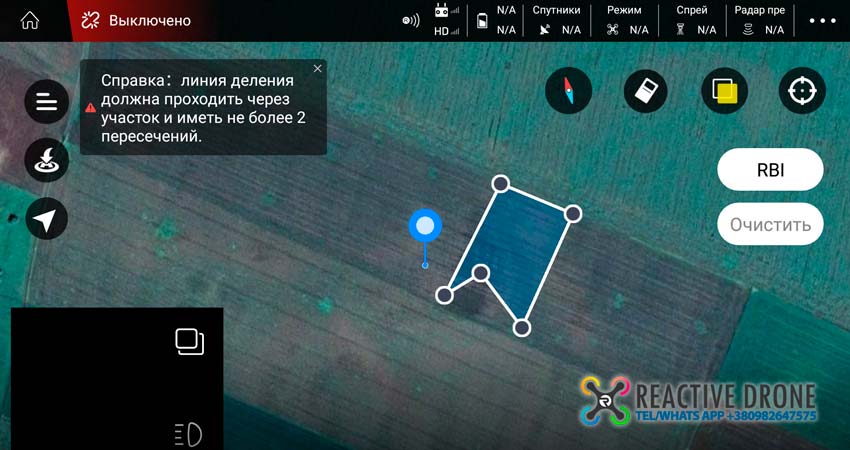Open the hamburger menu on the left
Viewport: 850px width, 450px height.
46,101
